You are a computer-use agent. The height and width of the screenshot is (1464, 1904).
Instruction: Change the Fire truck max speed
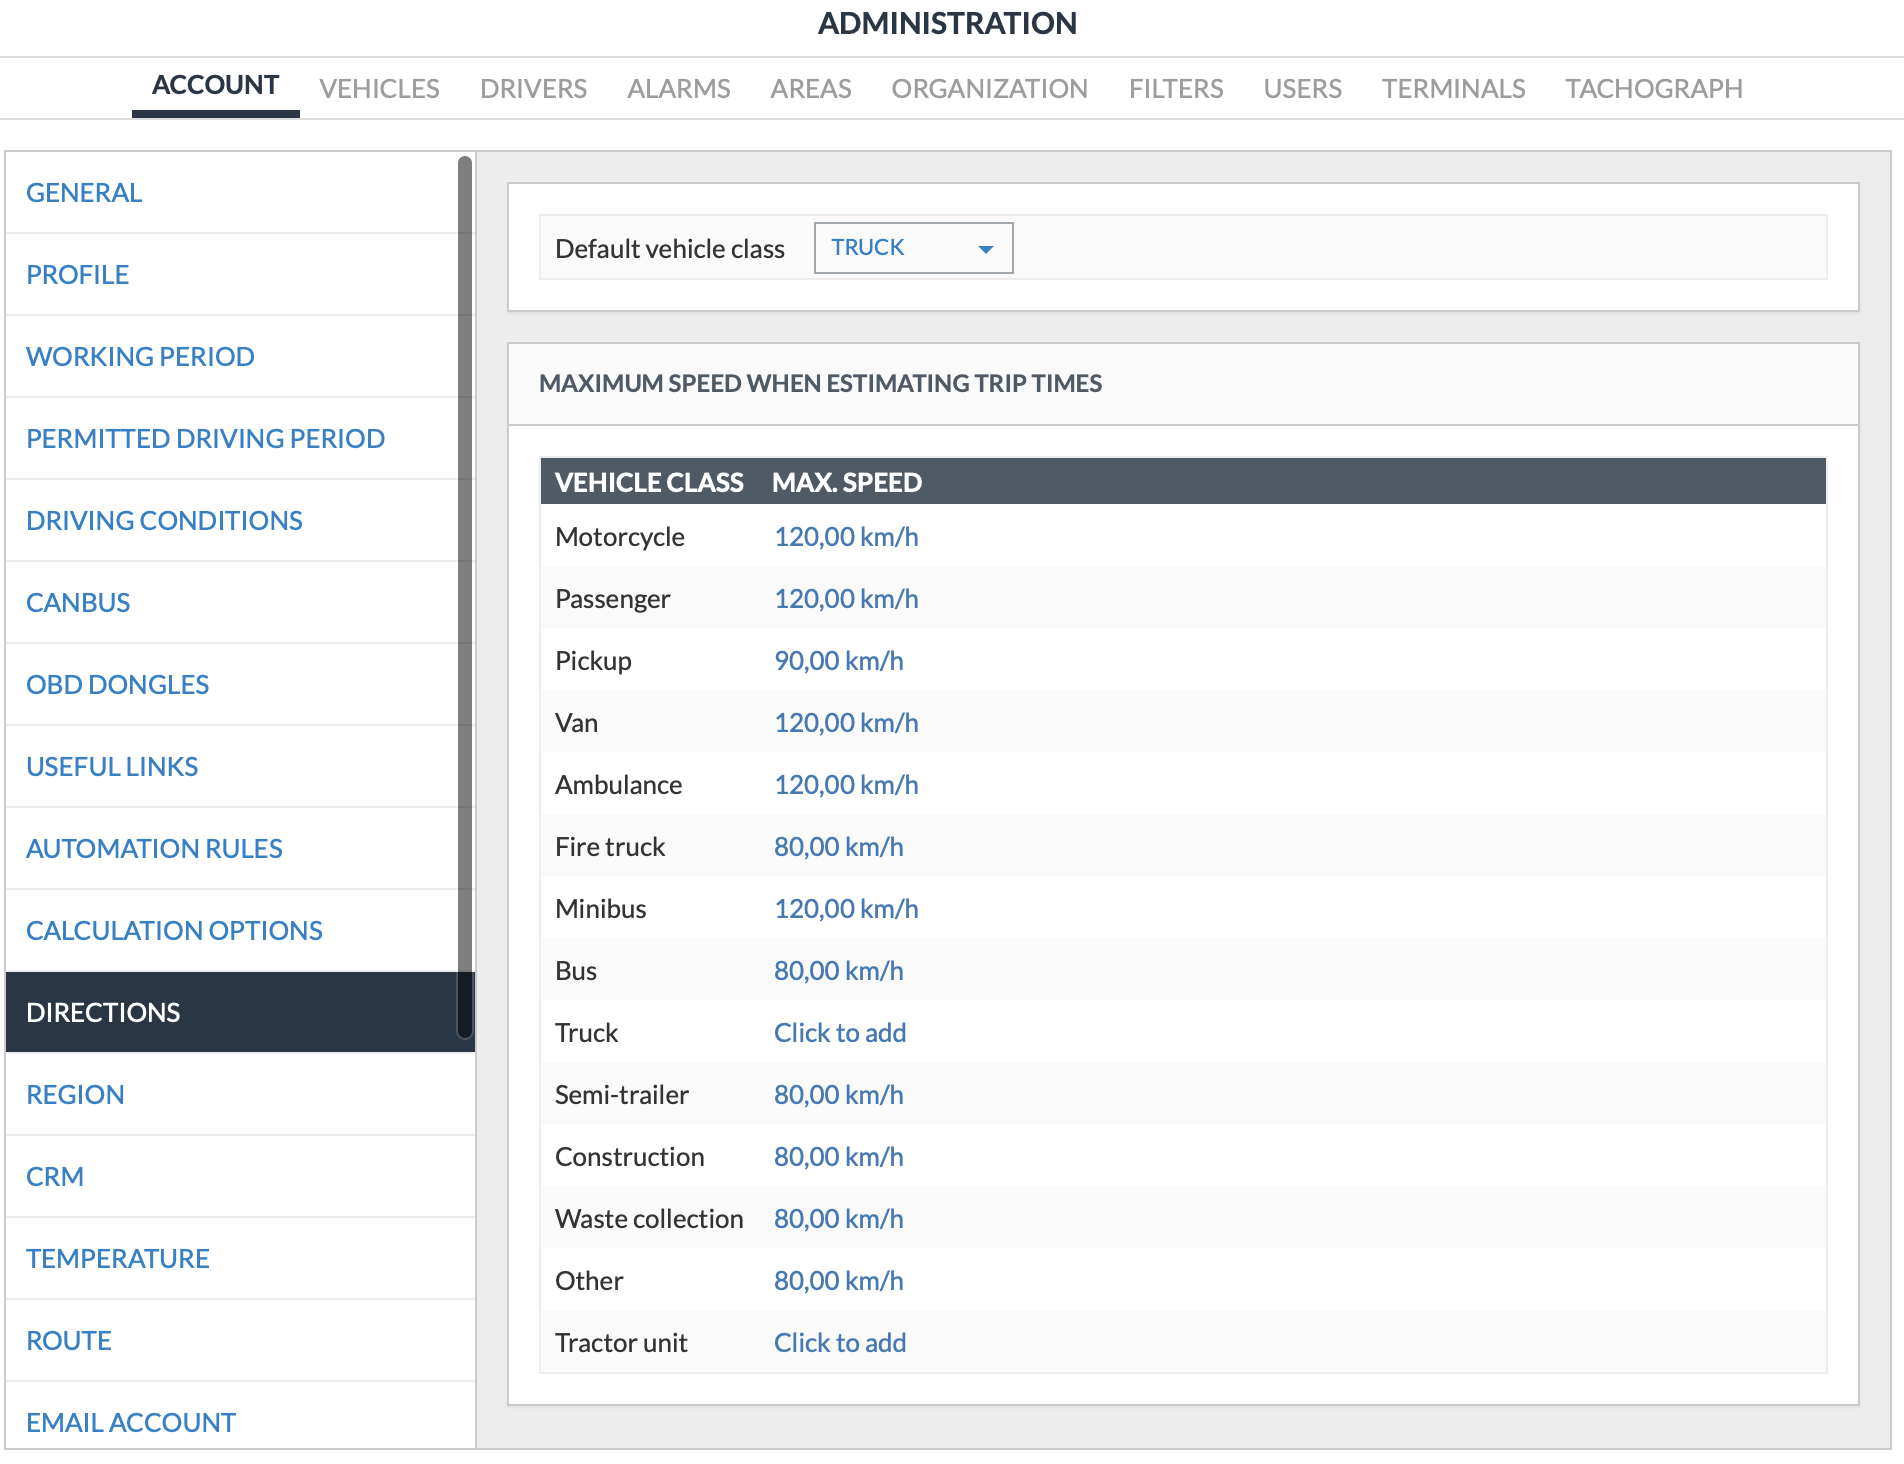tap(838, 847)
